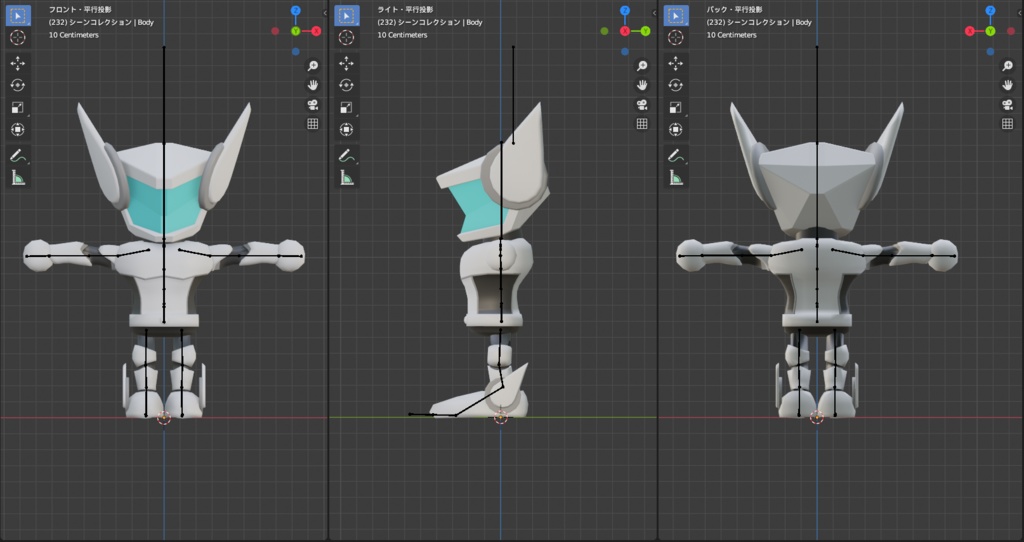Expand the sidebar arrow of the Back viewport
This screenshot has width=1024, height=542.
[1021, 13]
